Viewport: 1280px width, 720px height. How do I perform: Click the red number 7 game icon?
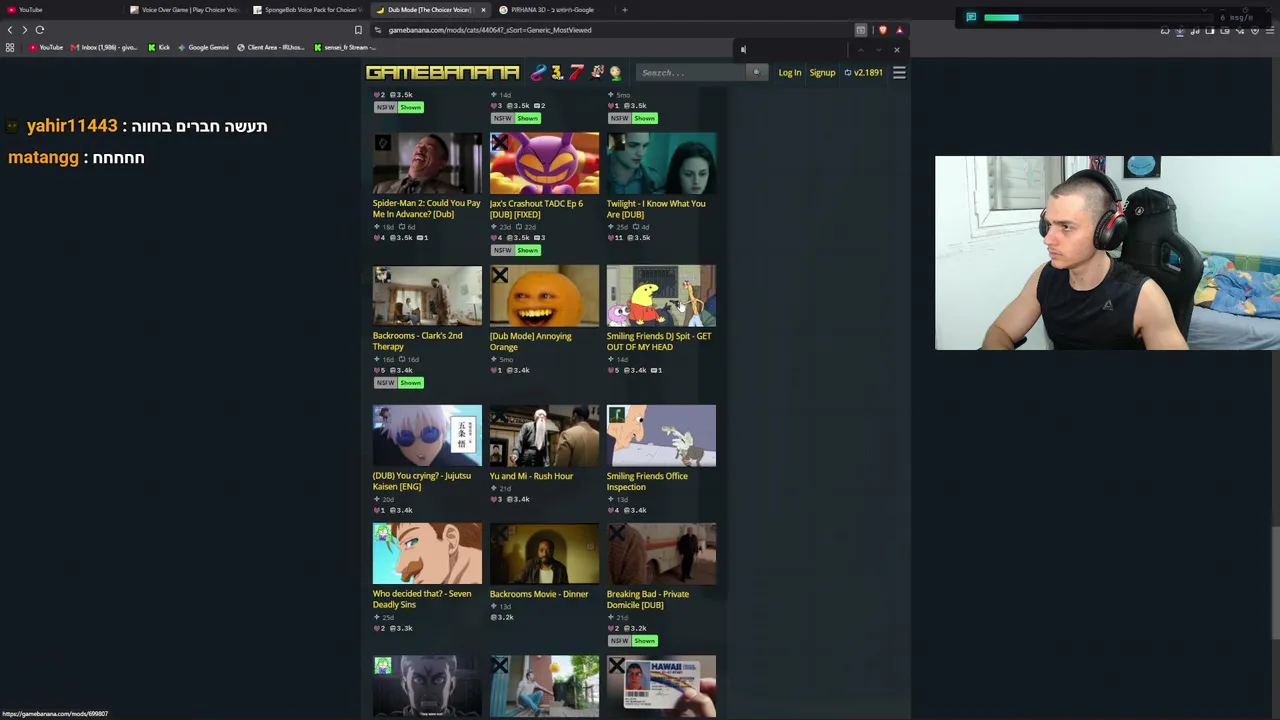576,72
